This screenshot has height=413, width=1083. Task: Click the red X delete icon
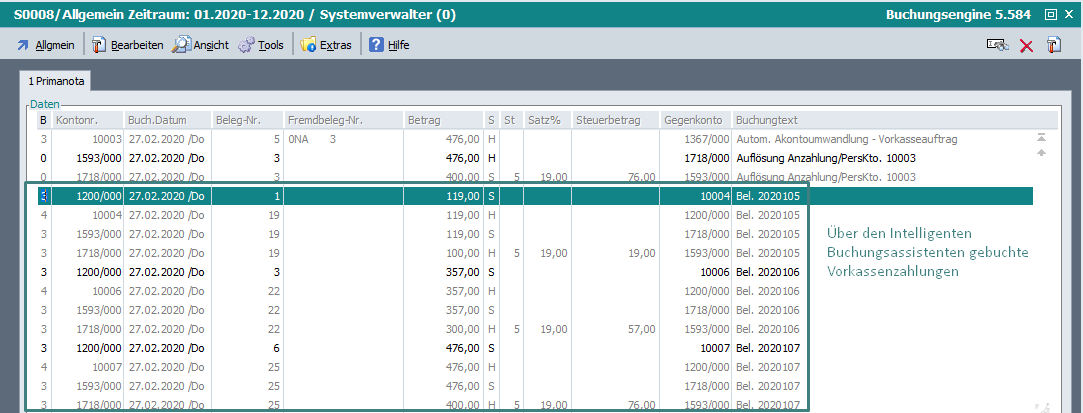point(1026,45)
